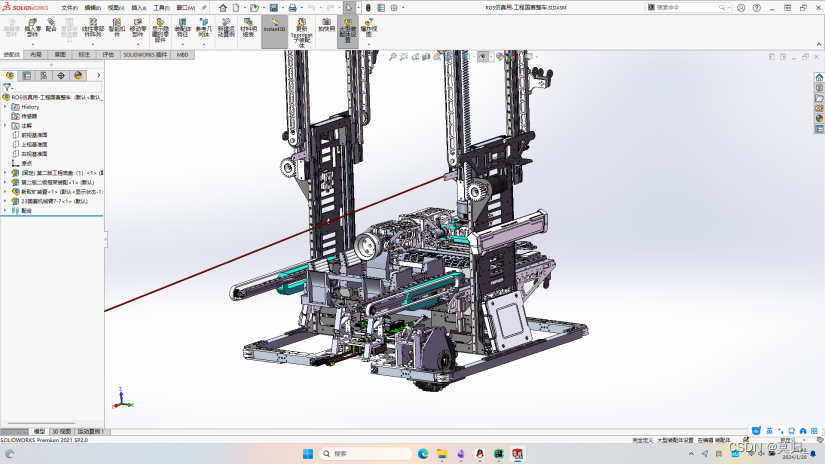This screenshot has height=464, width=825.
Task: Click the Update Speedpak subassemblies tool
Action: pyautogui.click(x=301, y=33)
